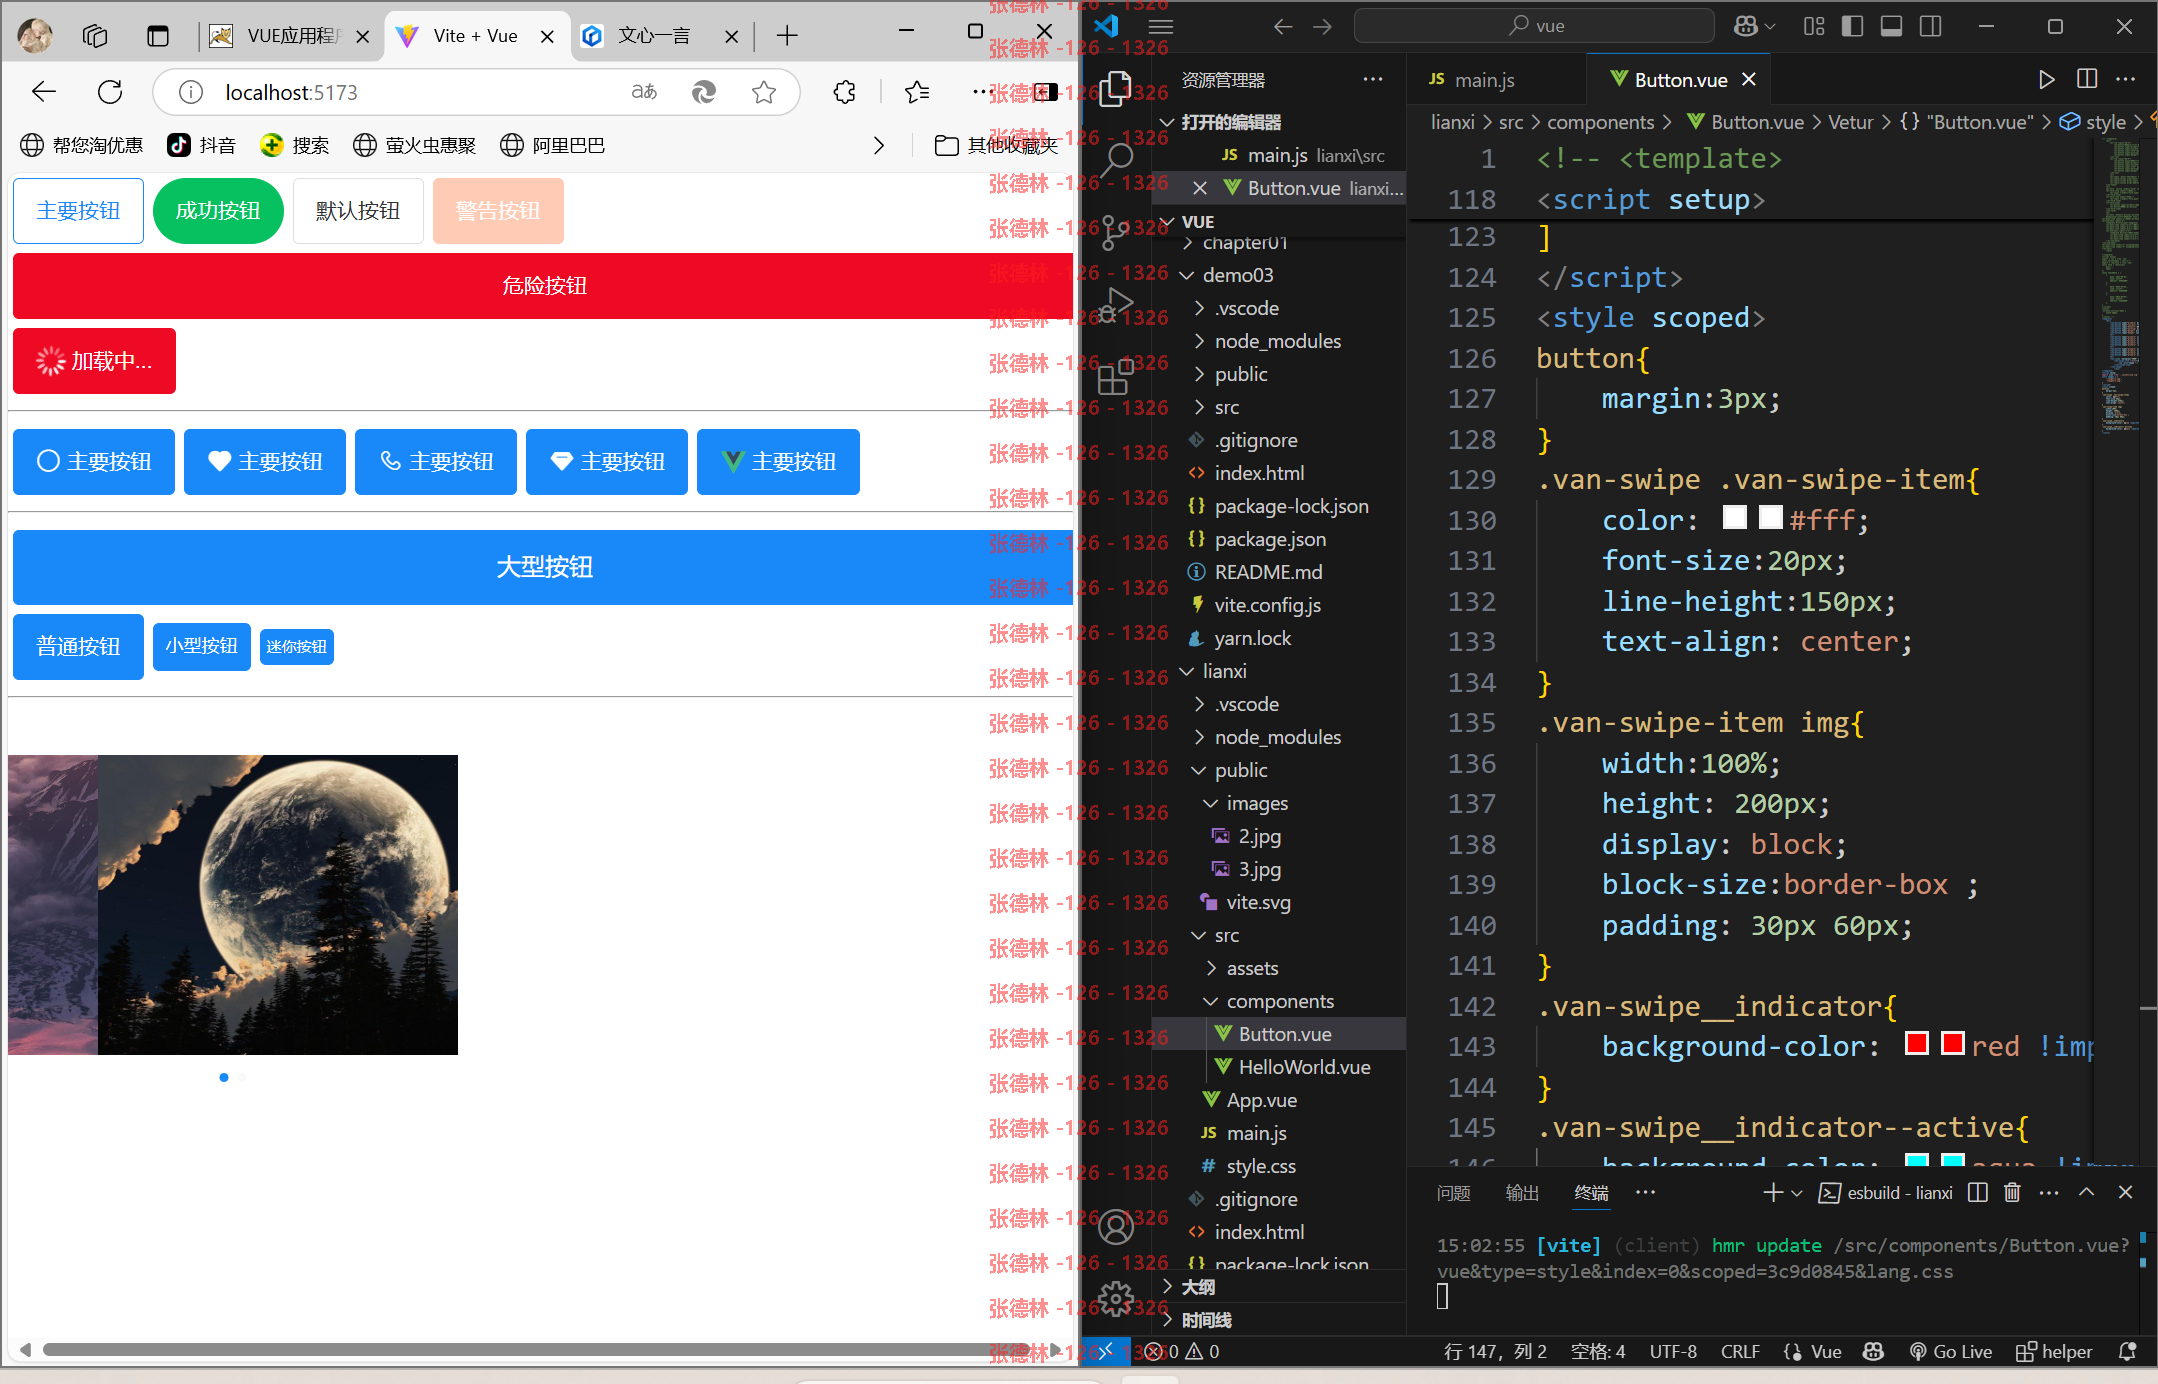
Task: Click the VS Code search command box
Action: (x=1534, y=26)
